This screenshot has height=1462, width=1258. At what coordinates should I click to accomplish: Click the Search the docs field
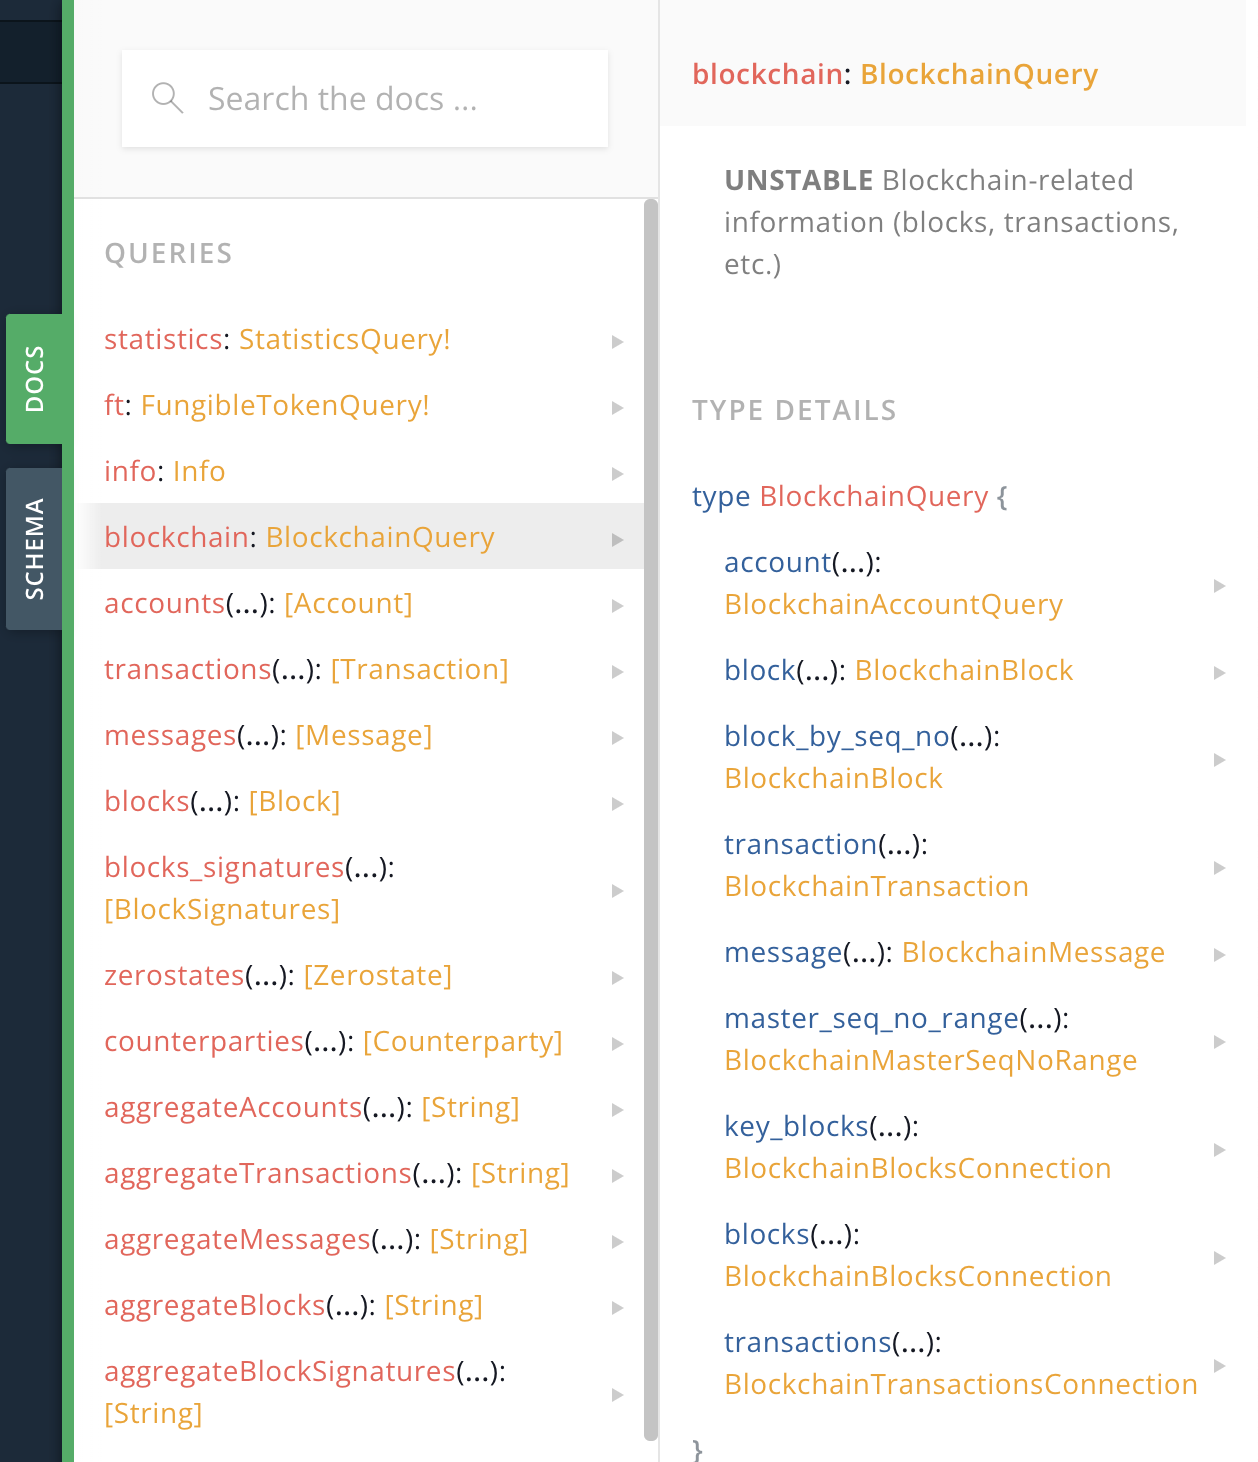pos(365,99)
